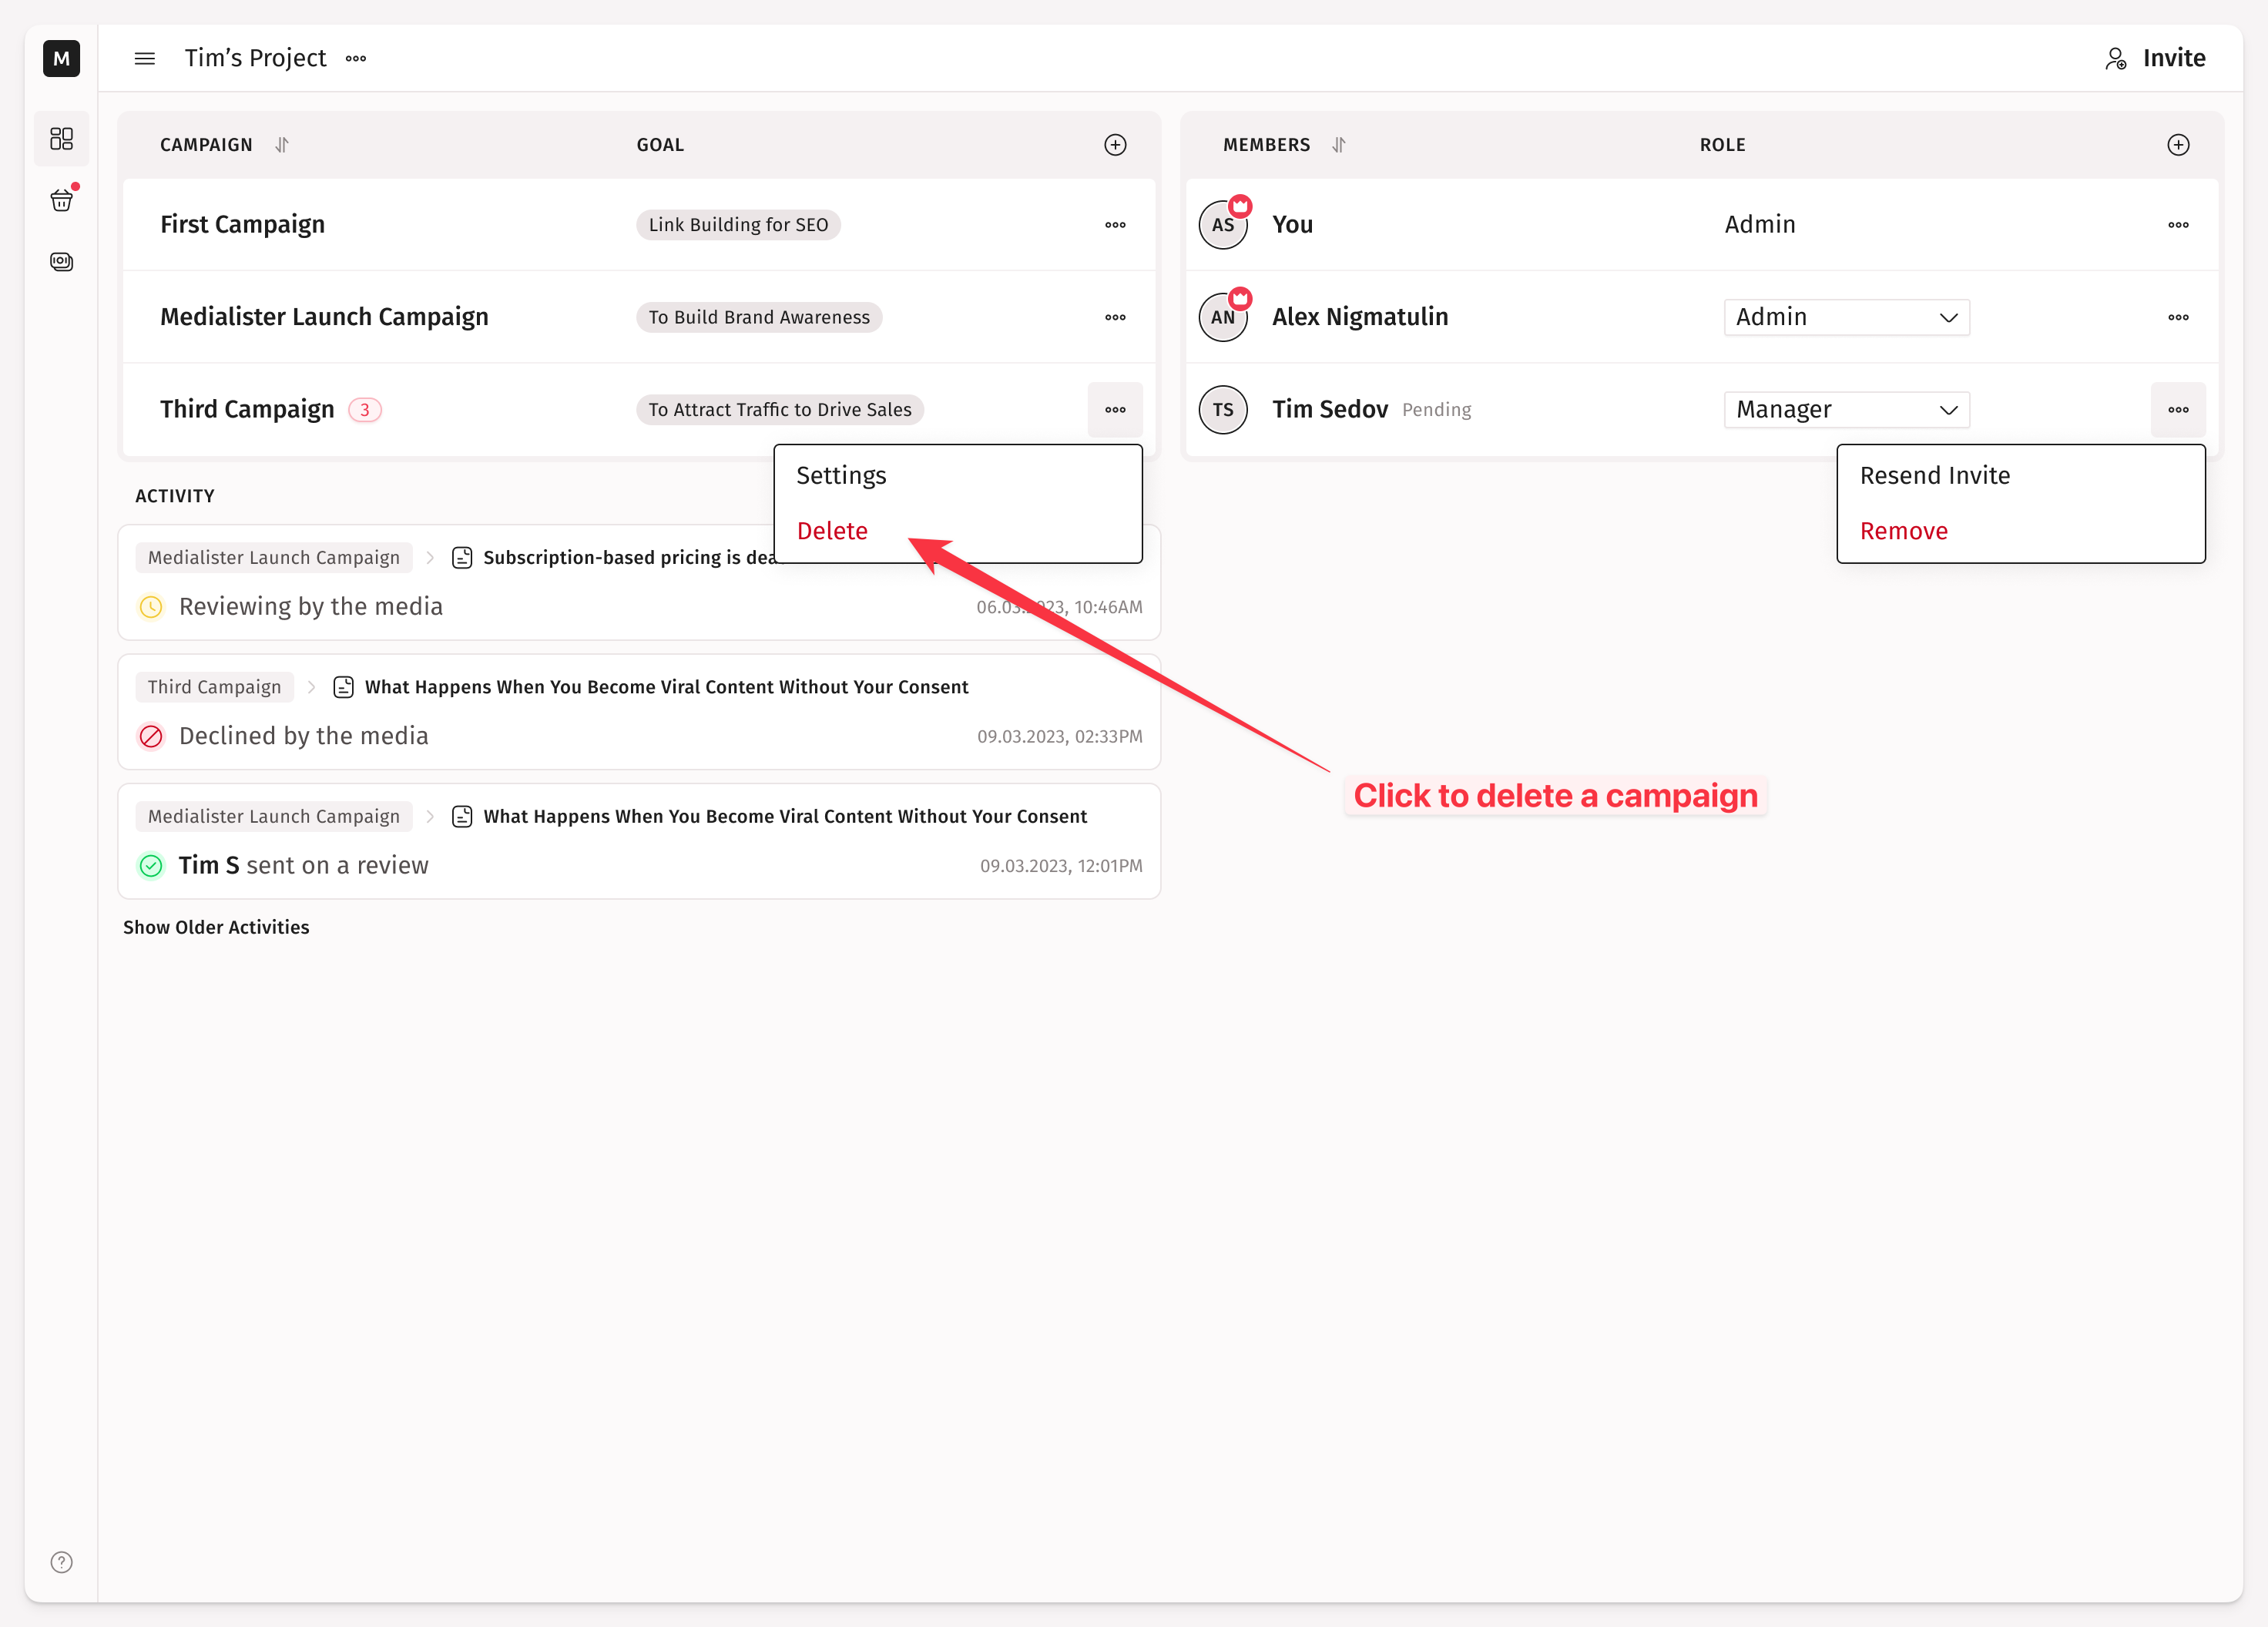Add a new campaign with plus icon
This screenshot has width=2268, height=1627.
(1115, 145)
